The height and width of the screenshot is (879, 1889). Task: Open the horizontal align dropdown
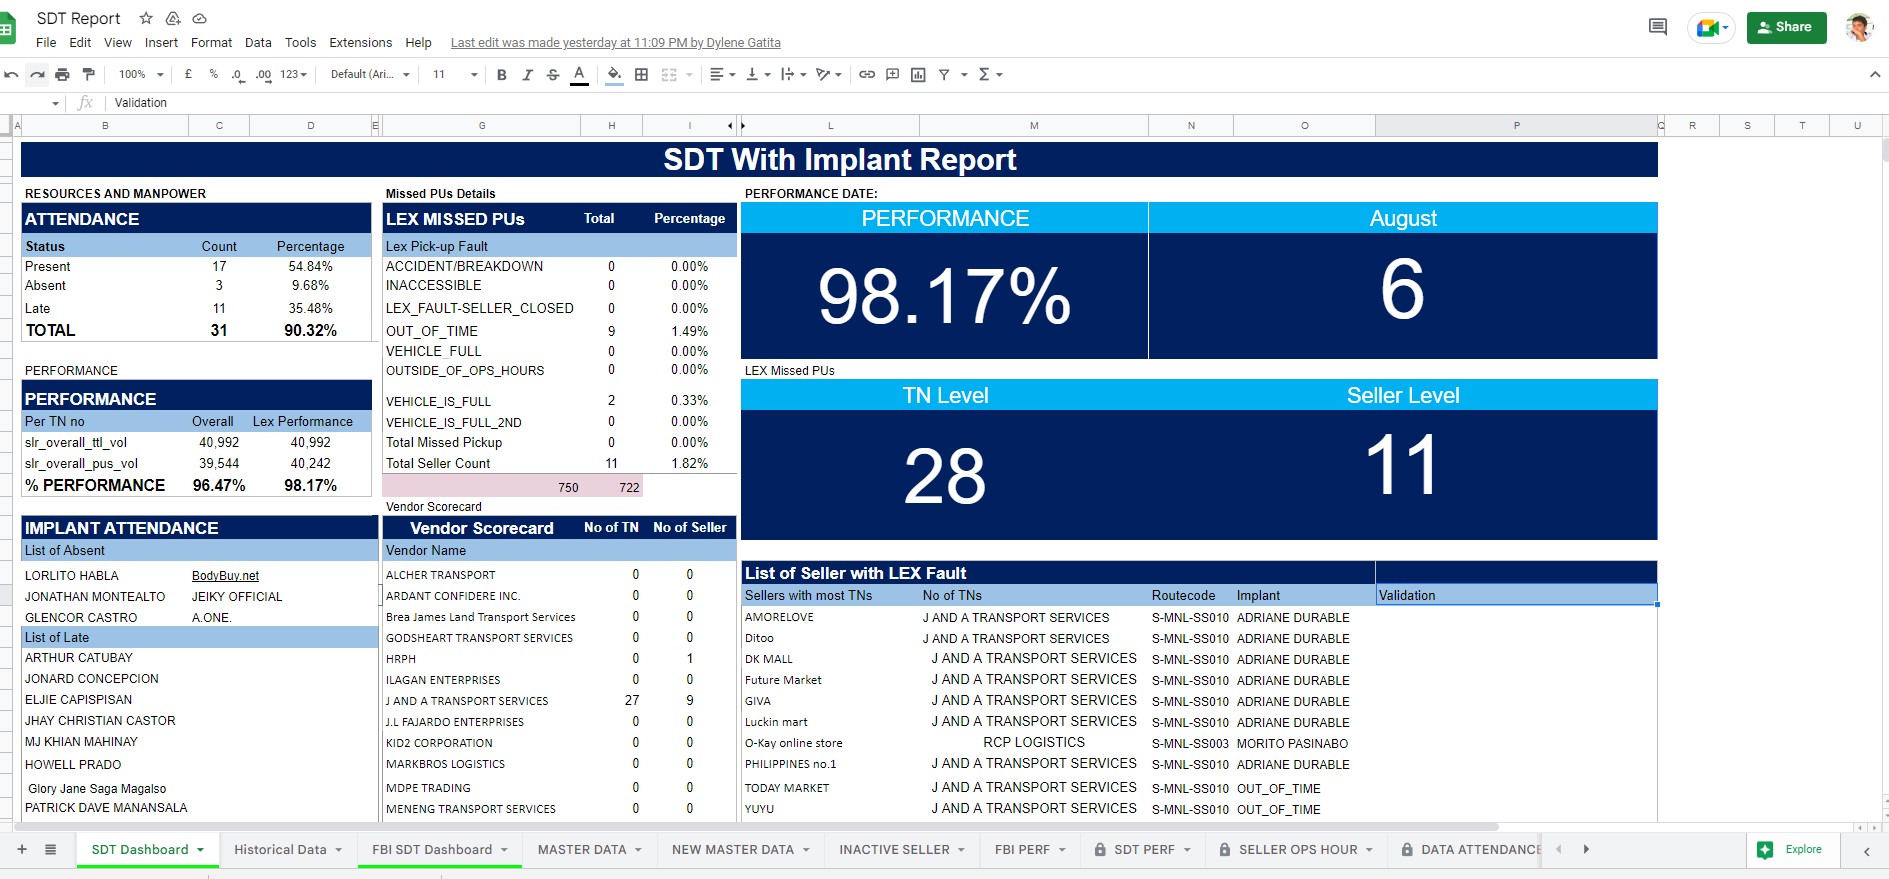722,74
